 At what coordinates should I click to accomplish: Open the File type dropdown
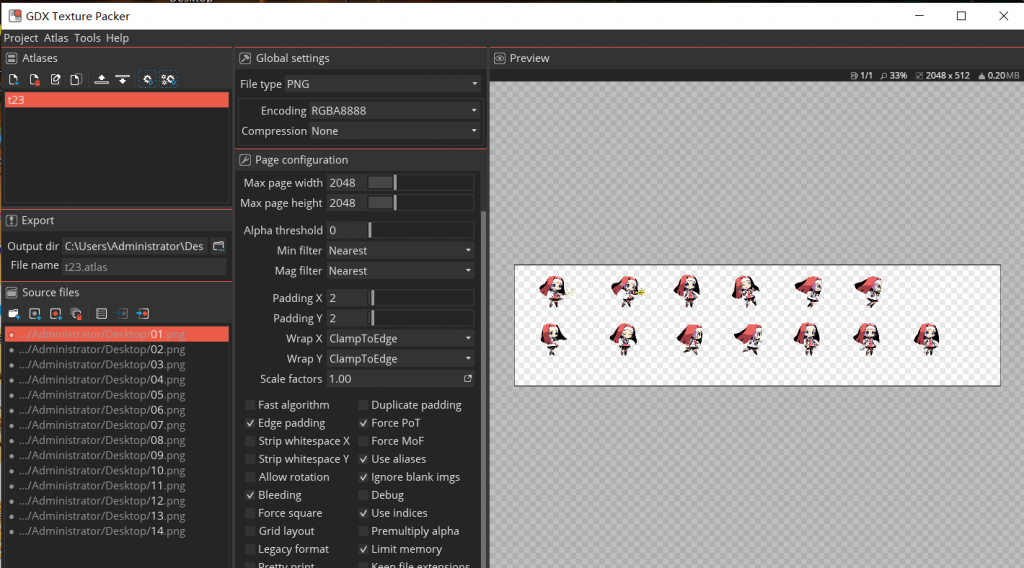(x=382, y=84)
